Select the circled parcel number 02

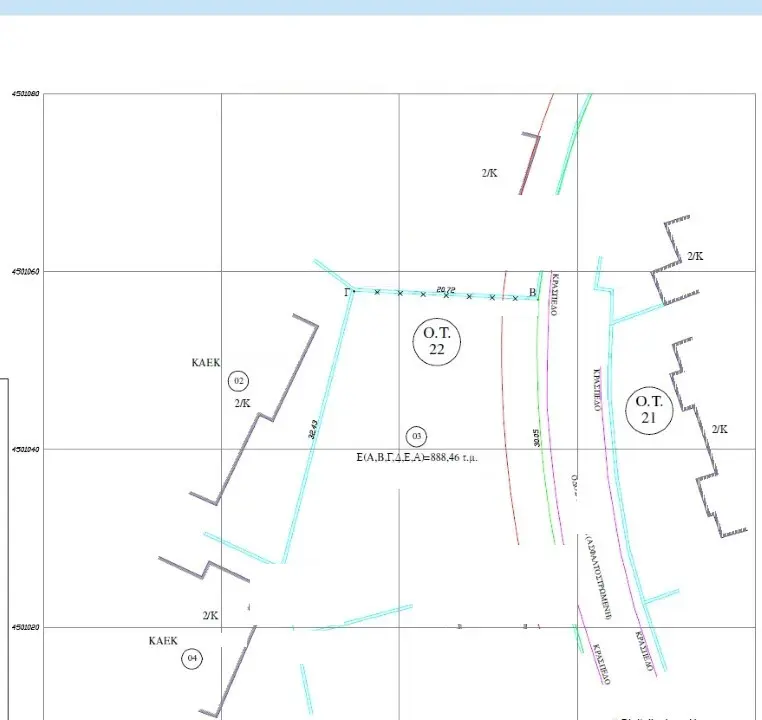tap(238, 381)
